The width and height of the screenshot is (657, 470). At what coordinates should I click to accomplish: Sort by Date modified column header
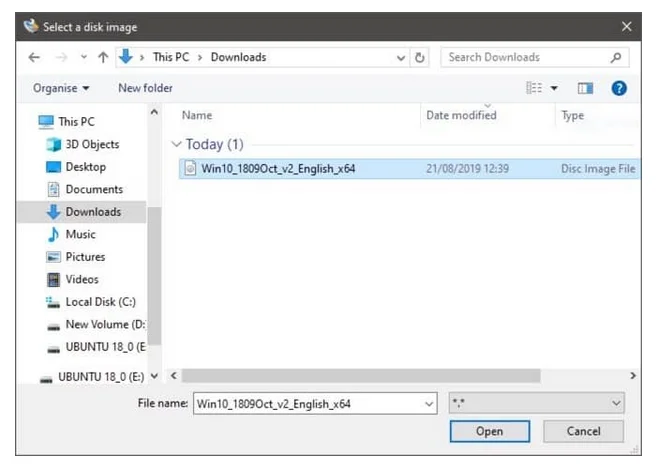coord(461,116)
